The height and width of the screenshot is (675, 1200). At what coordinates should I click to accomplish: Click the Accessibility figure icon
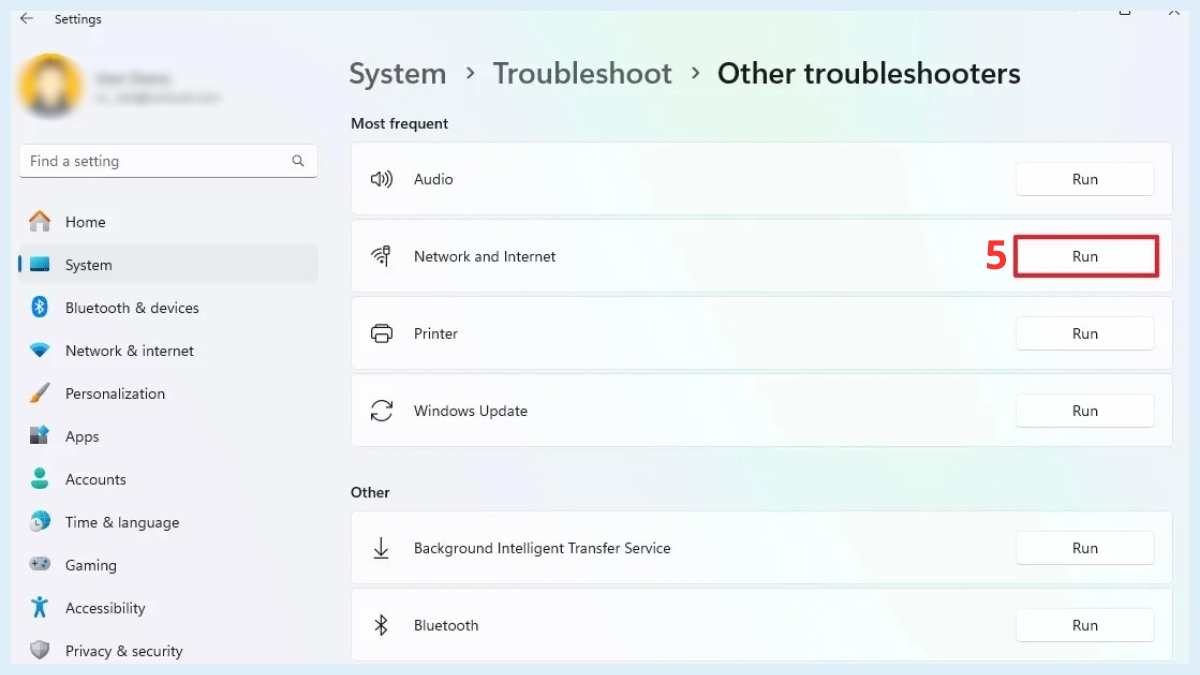[40, 608]
